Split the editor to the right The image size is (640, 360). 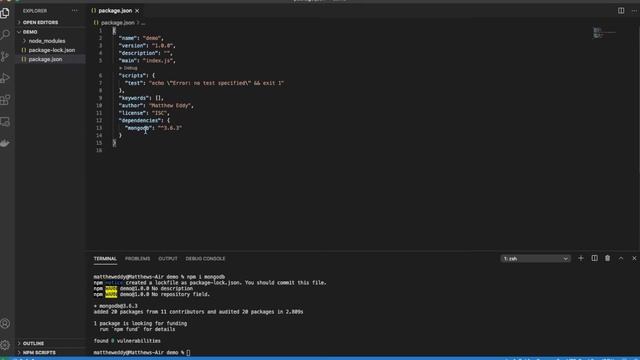pyautogui.click(x=621, y=11)
